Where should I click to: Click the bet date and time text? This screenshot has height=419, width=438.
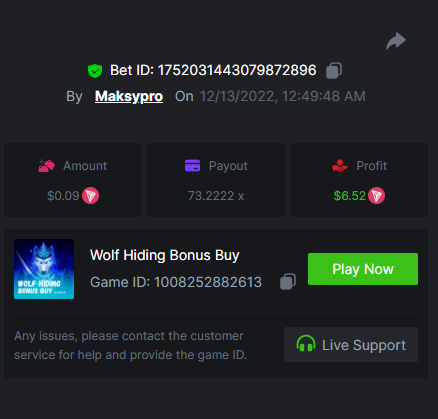[283, 96]
